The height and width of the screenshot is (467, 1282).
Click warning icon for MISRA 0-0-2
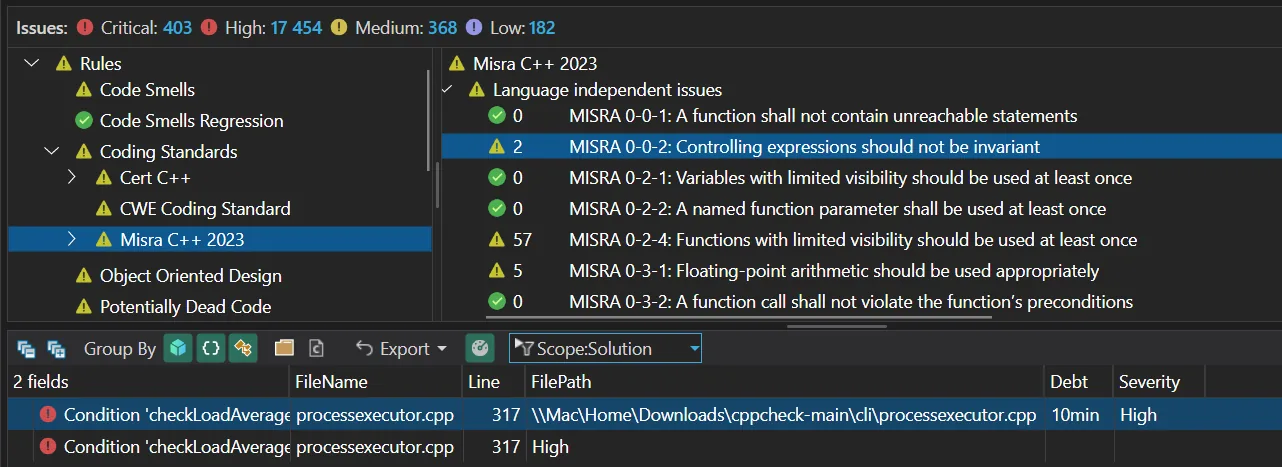pos(497,147)
